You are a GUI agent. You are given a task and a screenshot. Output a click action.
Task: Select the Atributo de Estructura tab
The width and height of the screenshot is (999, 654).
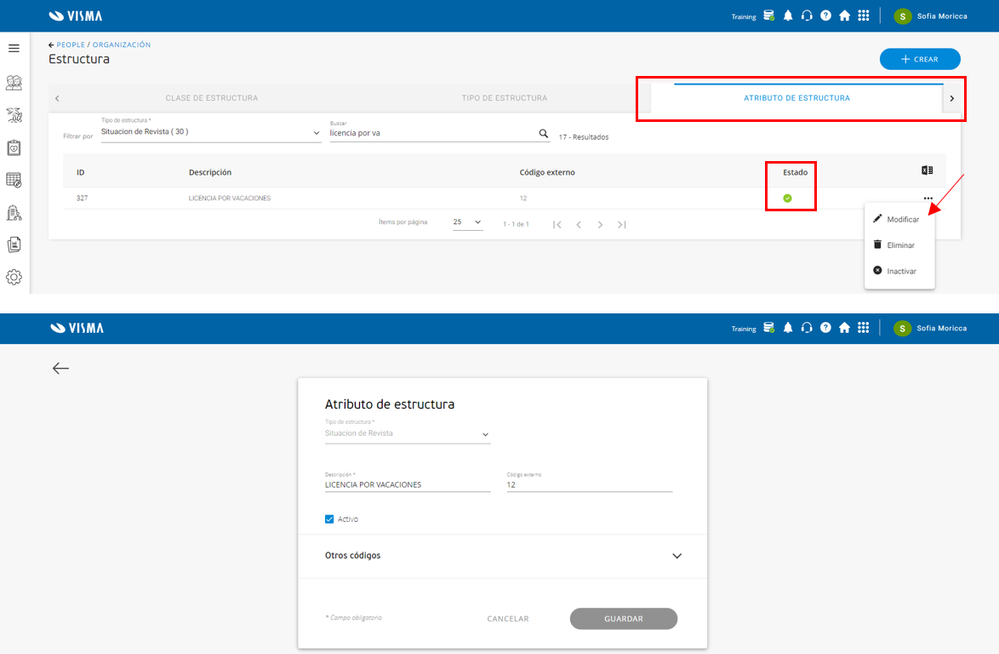796,98
